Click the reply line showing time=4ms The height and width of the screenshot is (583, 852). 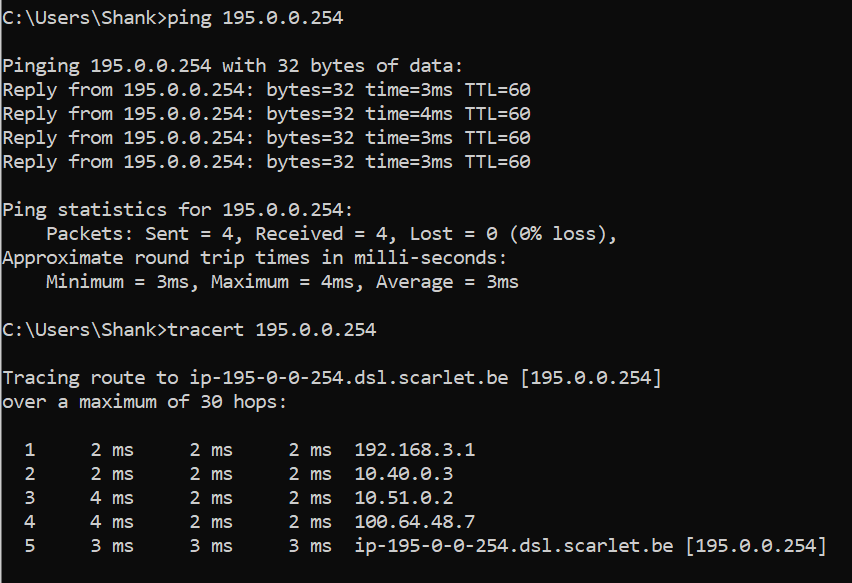(x=266, y=114)
